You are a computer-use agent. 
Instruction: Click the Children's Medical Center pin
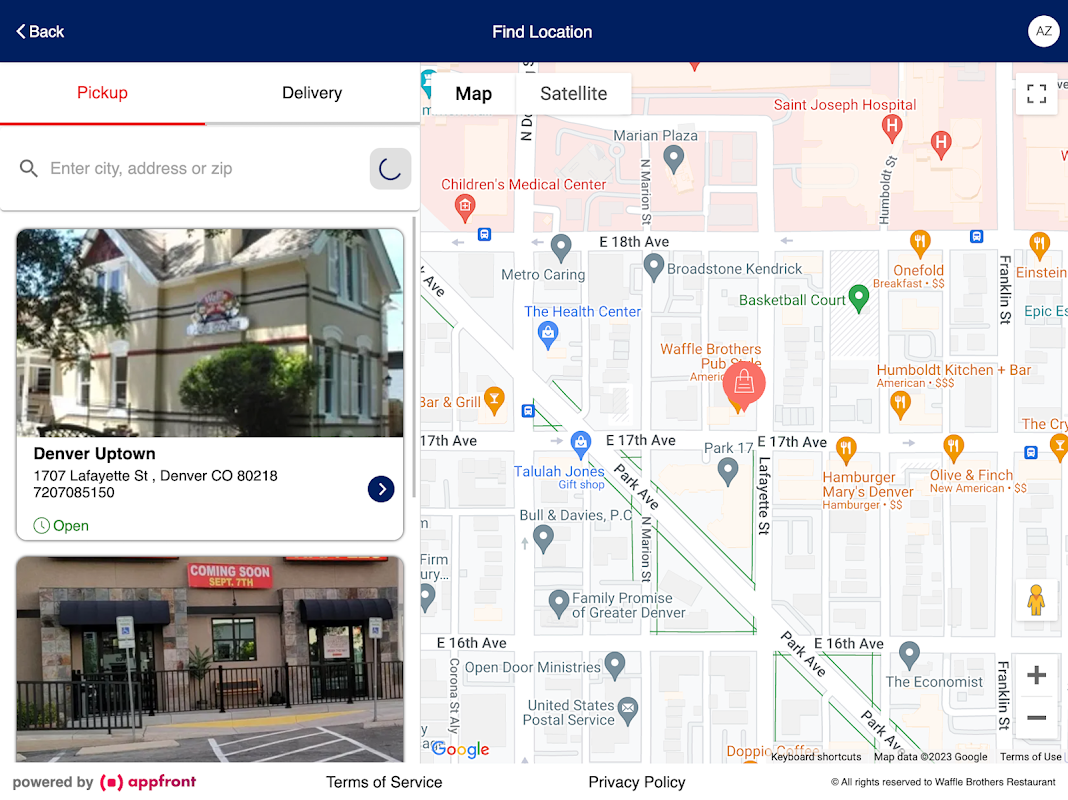tap(465, 208)
